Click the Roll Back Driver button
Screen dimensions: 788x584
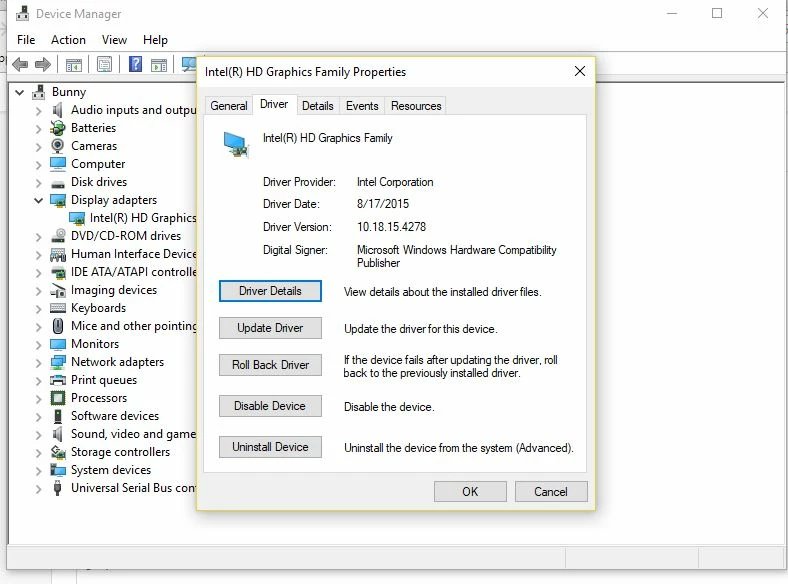pos(270,365)
